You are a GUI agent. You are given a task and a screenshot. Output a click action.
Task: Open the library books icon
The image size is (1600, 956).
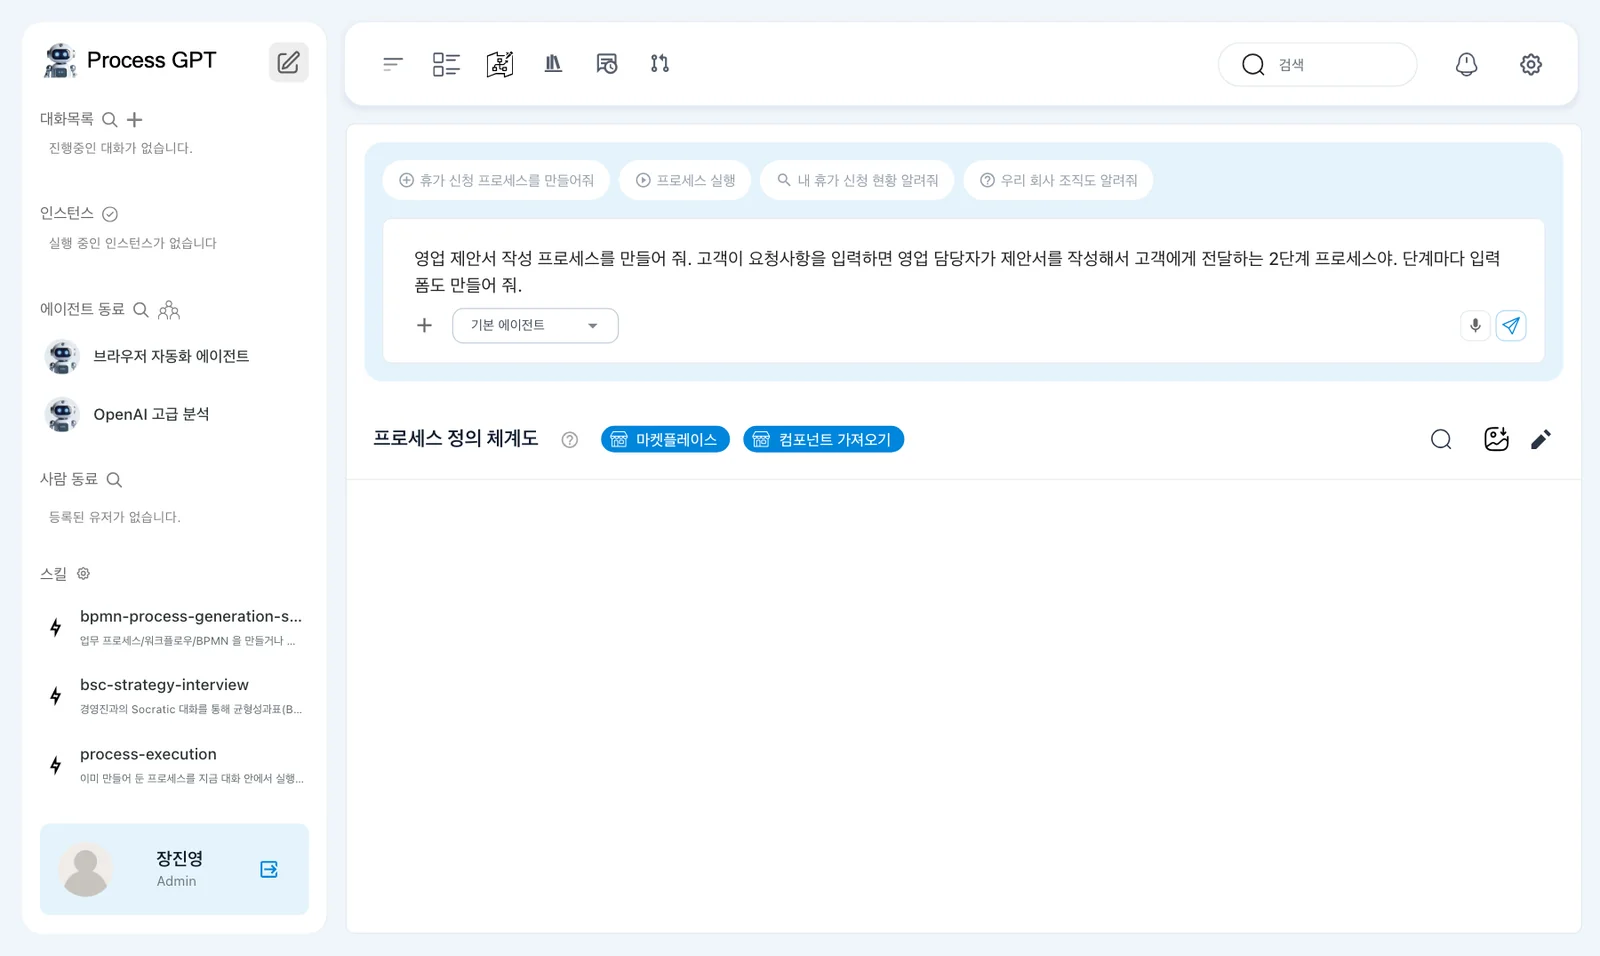pos(553,64)
